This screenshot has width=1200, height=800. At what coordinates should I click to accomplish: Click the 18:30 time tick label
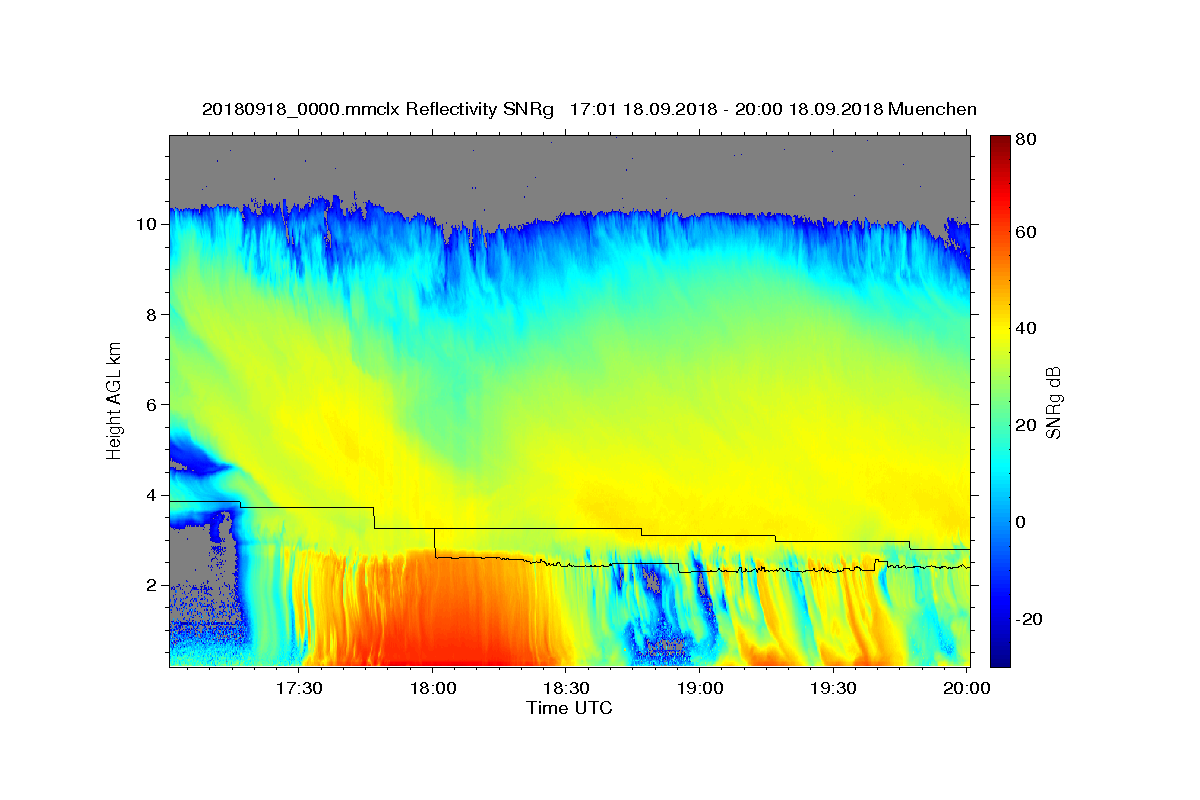(566, 689)
